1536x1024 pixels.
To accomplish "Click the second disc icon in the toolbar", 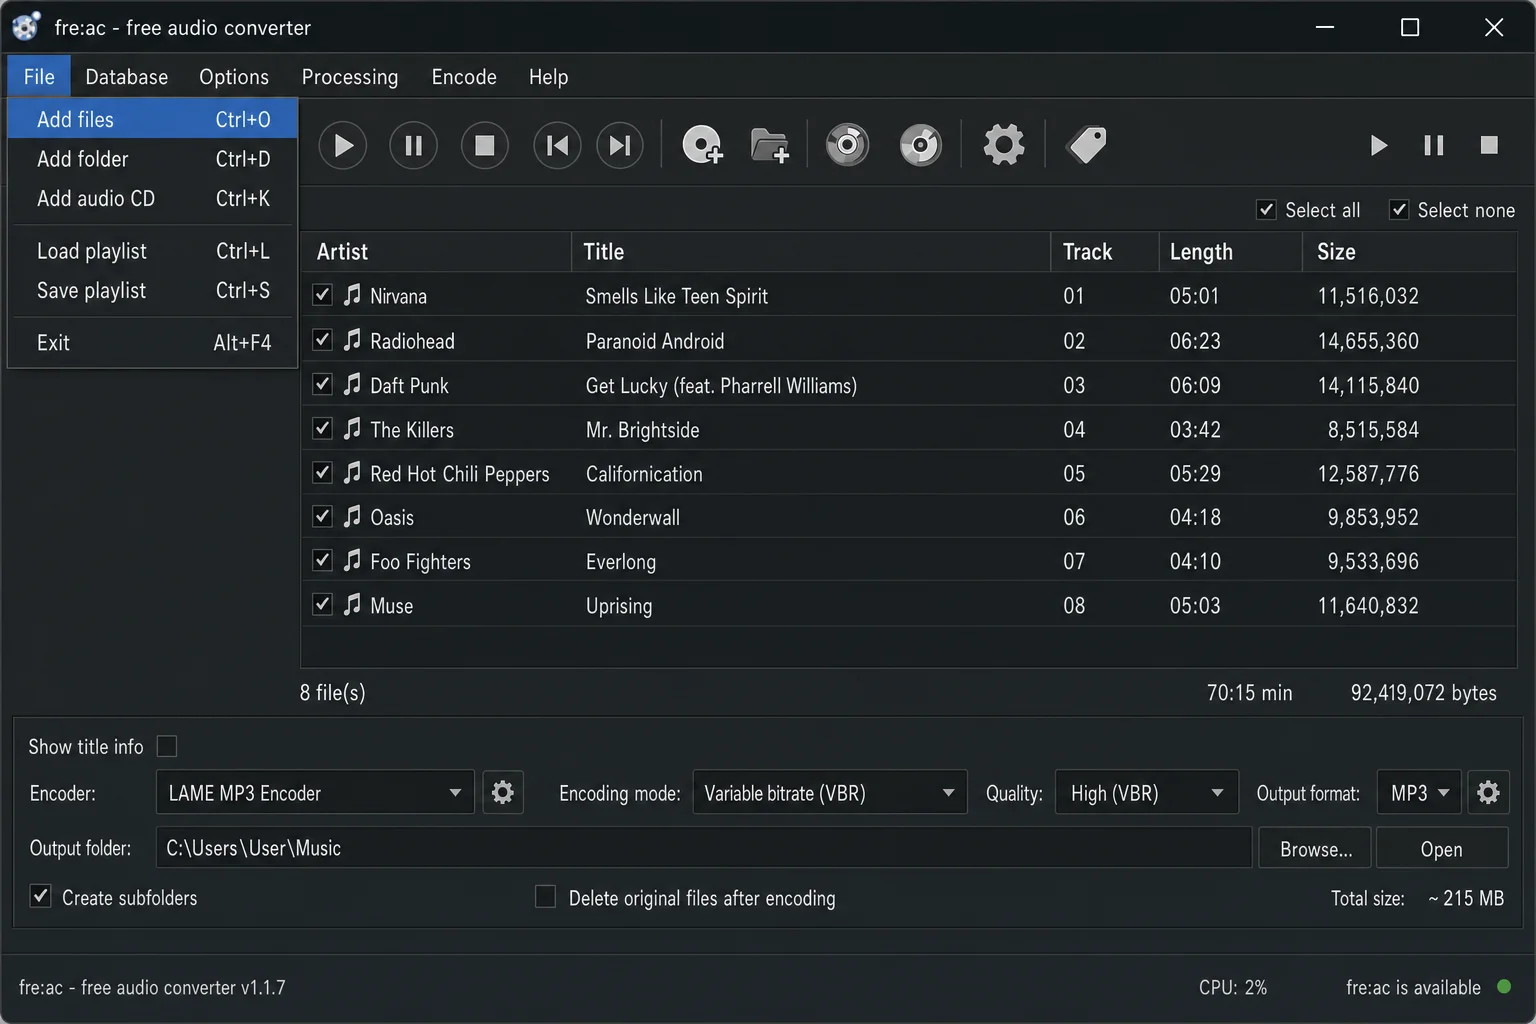I will pyautogui.click(x=921, y=146).
